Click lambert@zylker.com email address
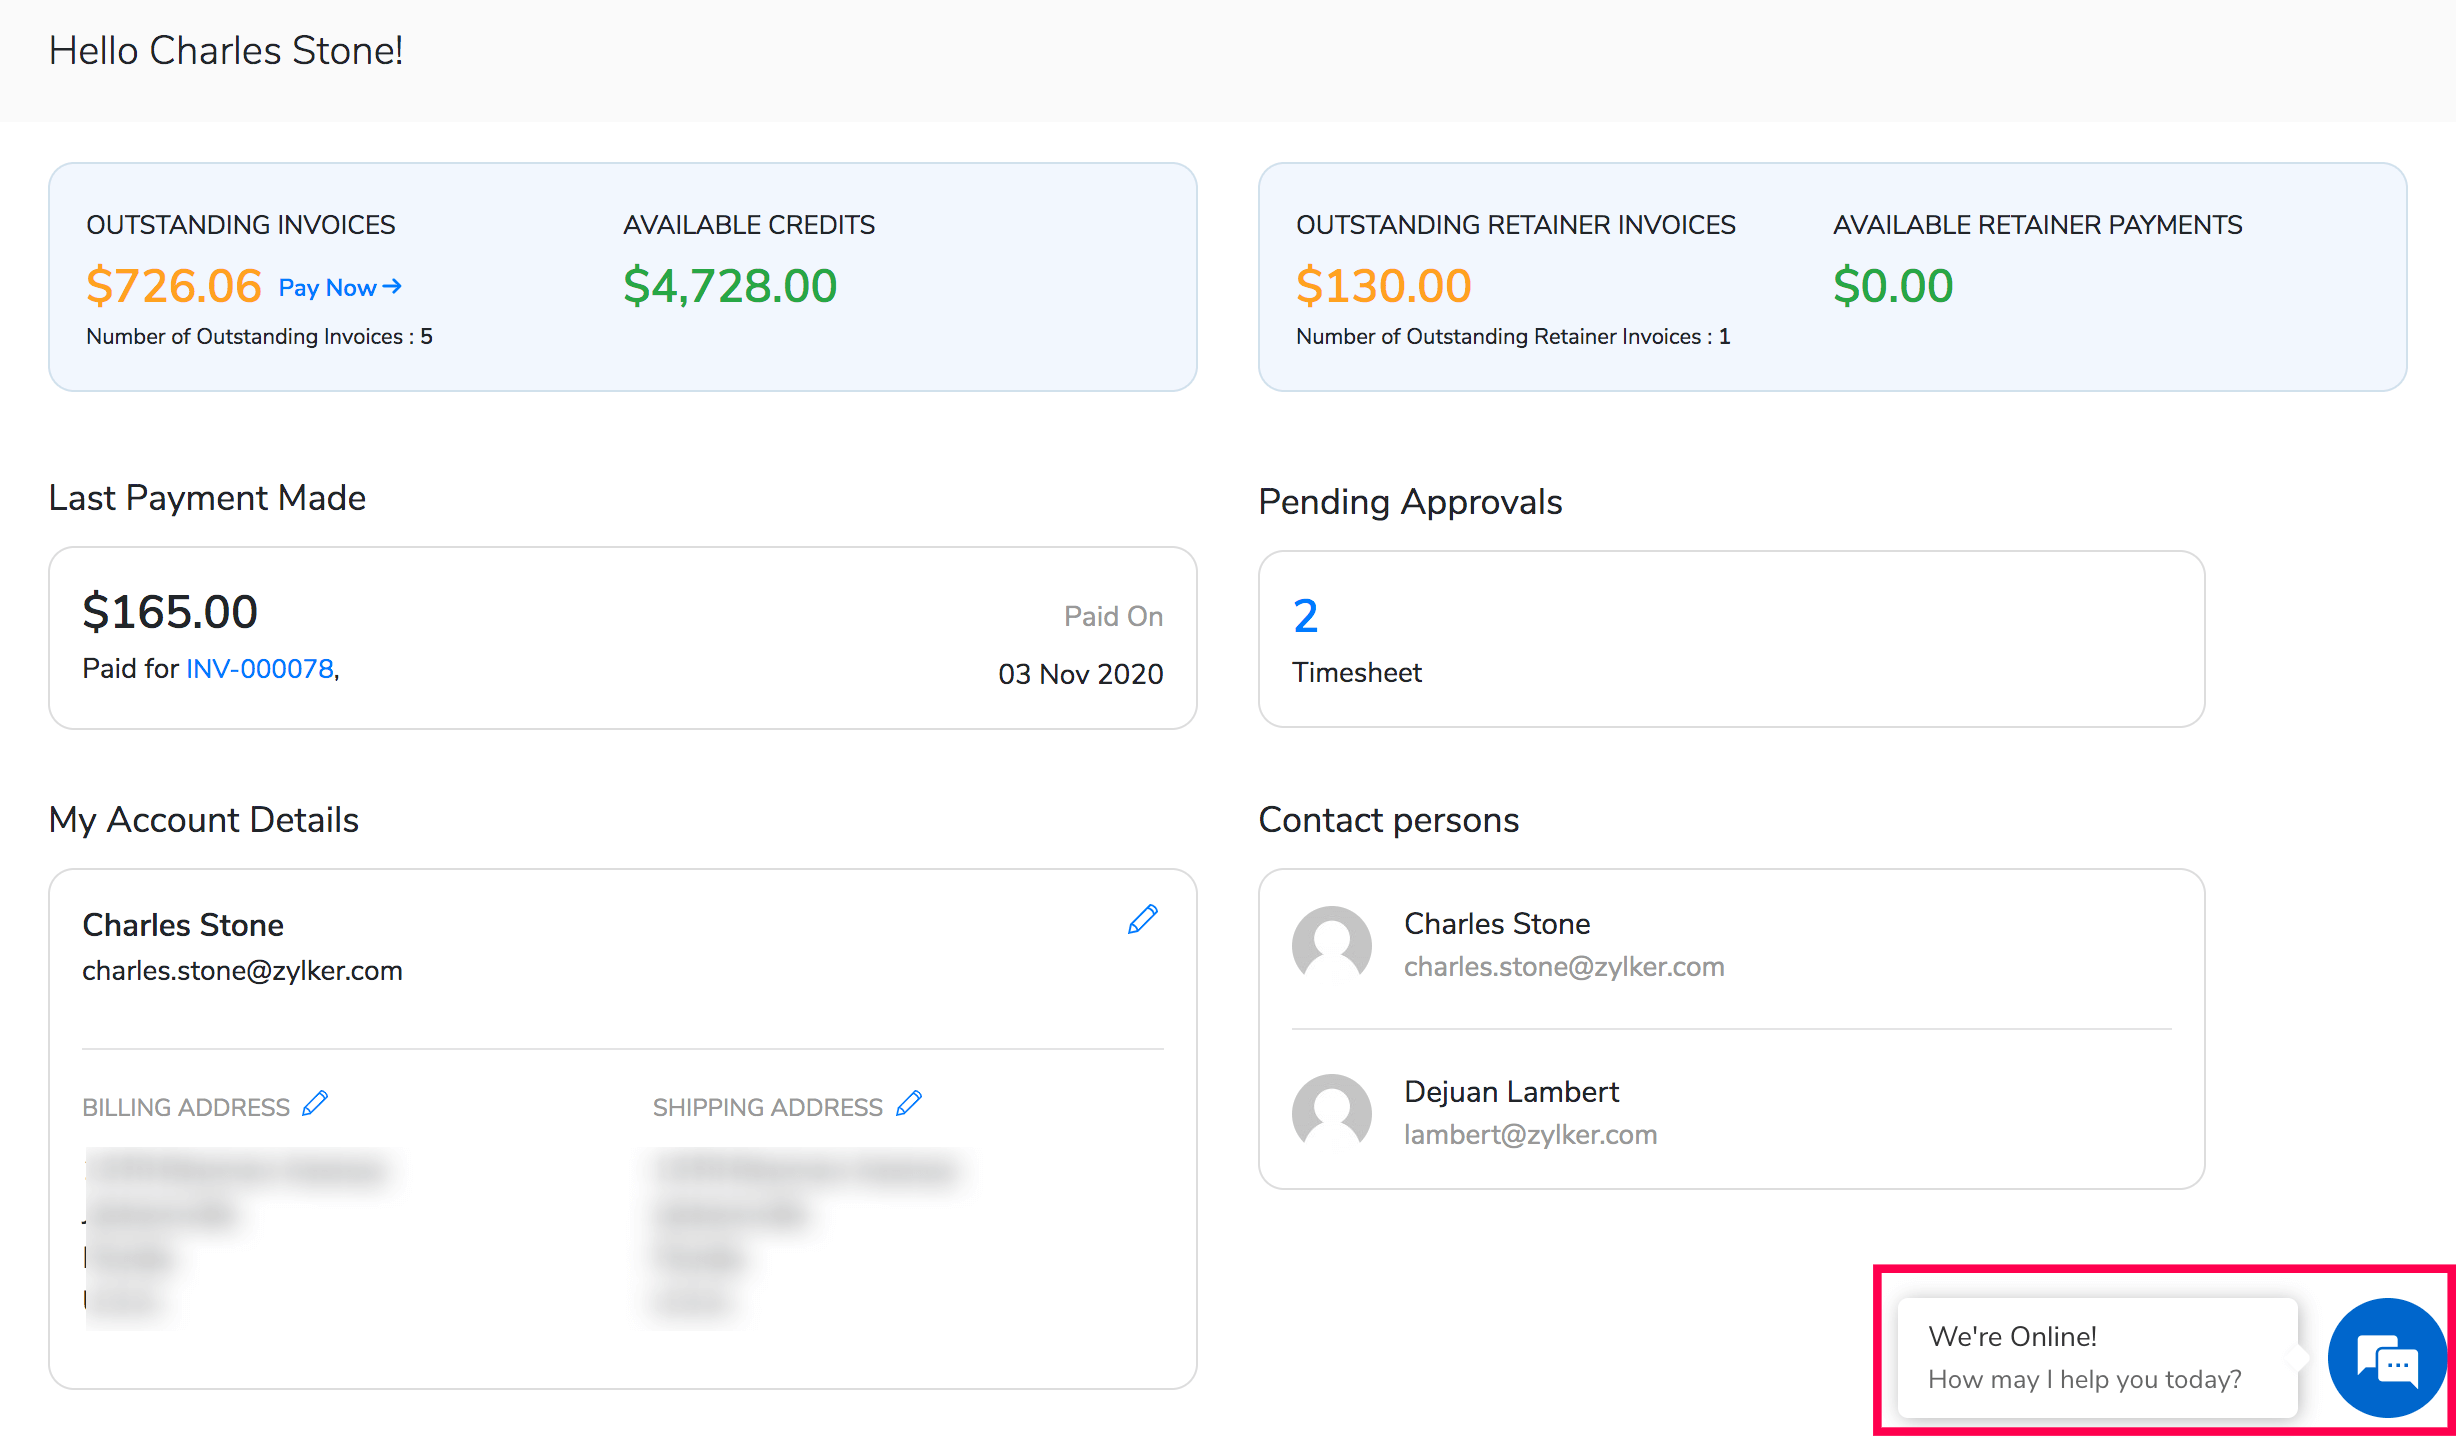 tap(1530, 1135)
